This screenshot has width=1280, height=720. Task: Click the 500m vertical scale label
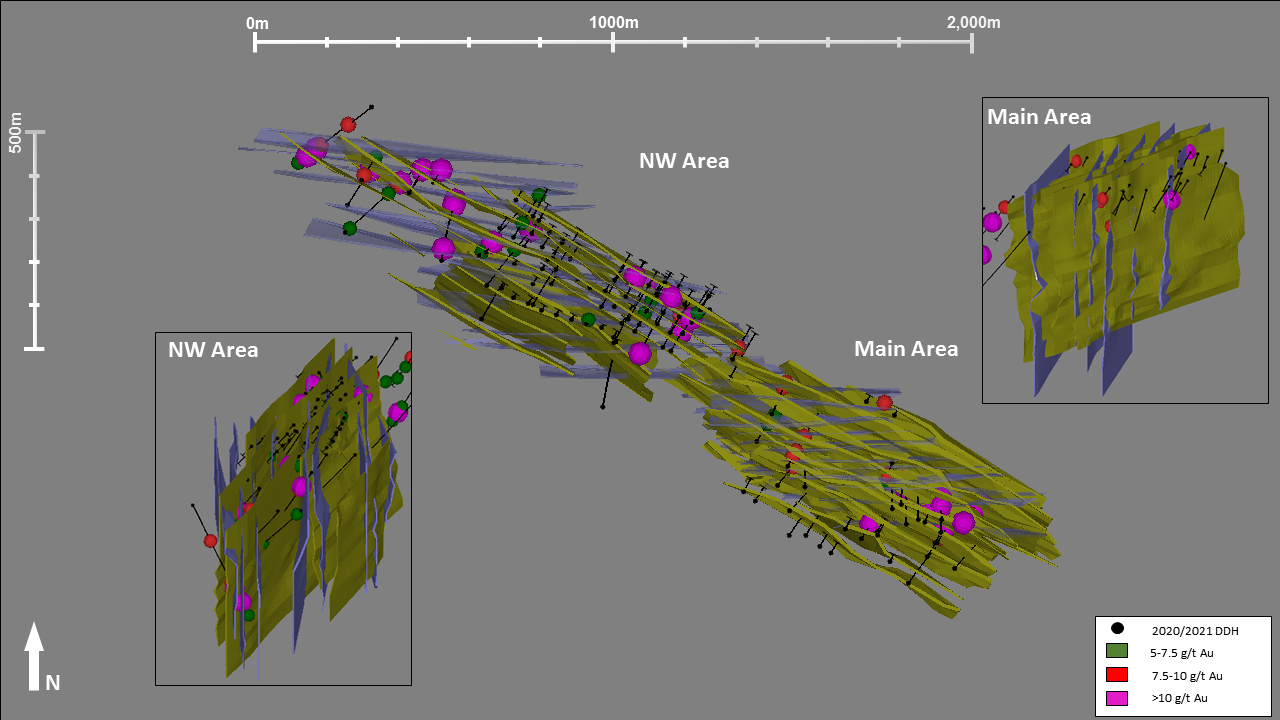pos(15,132)
